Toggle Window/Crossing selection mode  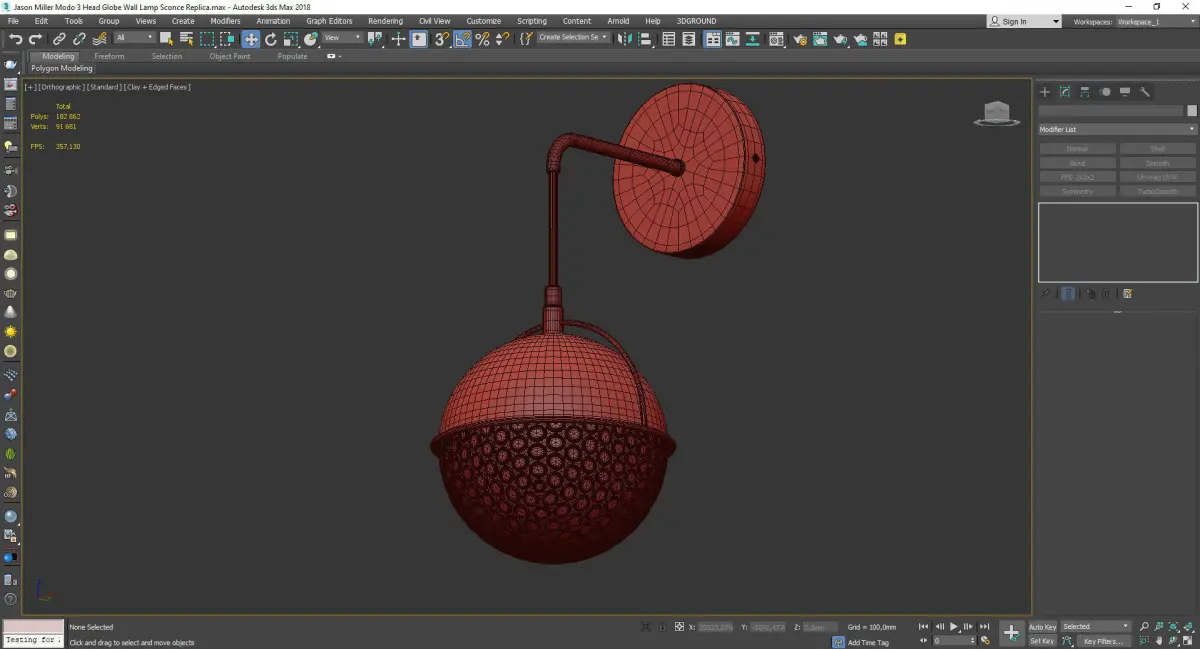click(227, 39)
